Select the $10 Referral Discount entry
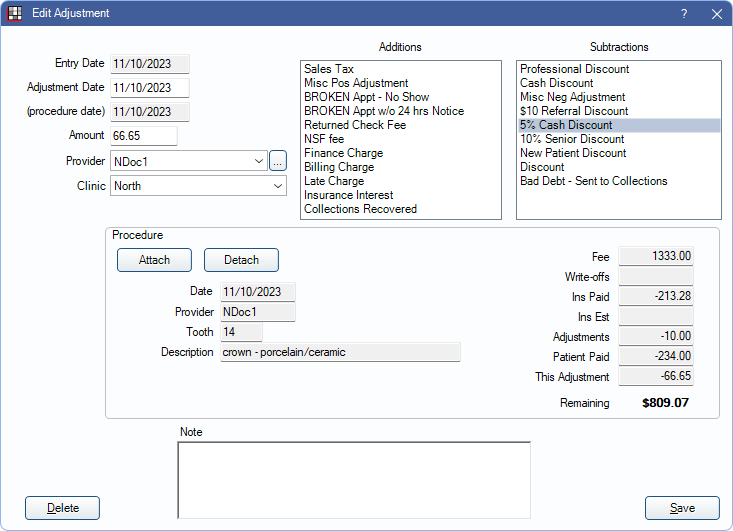 (x=574, y=111)
